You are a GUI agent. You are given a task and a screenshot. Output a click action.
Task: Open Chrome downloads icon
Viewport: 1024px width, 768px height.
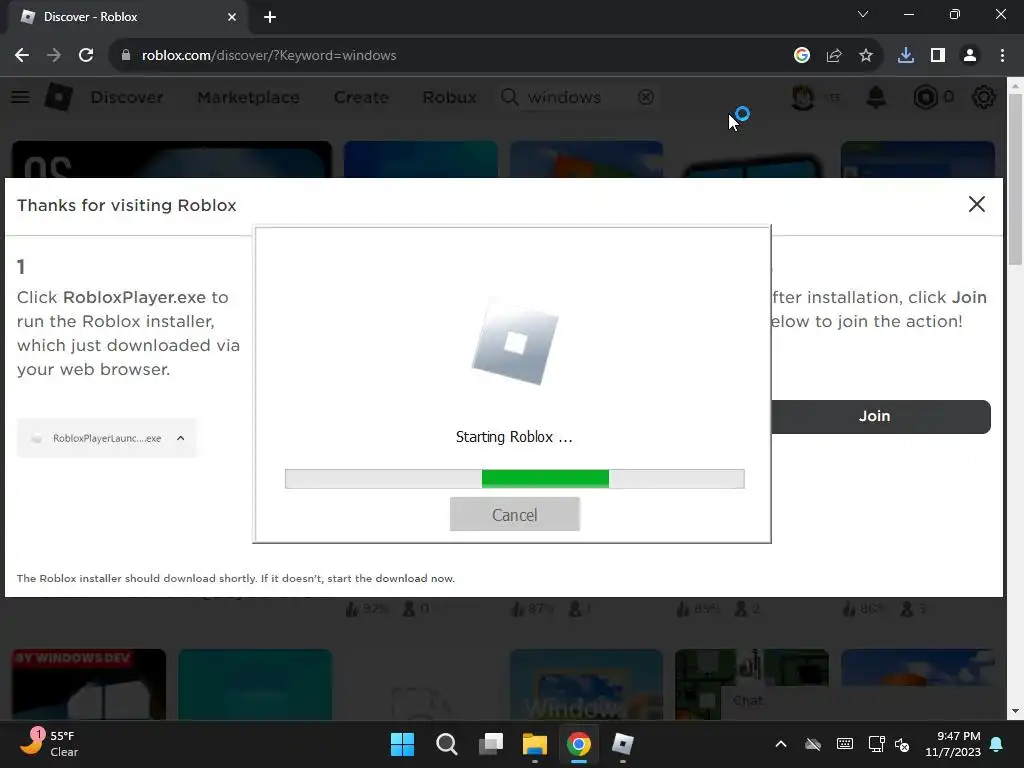(x=906, y=56)
